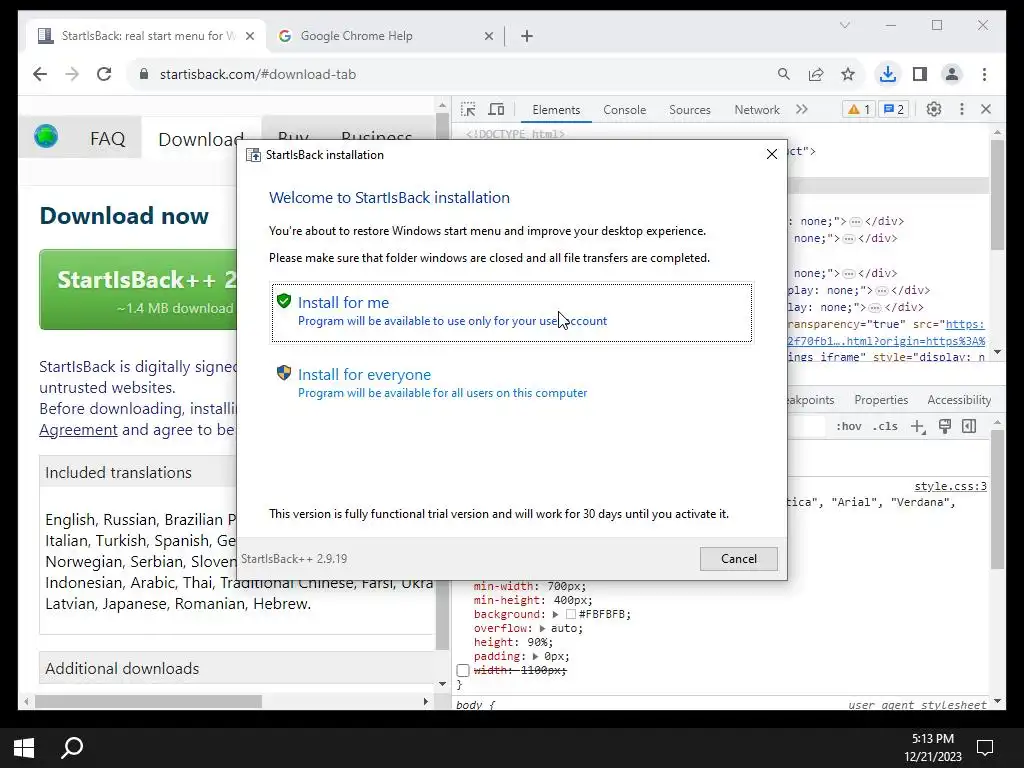Viewport: 1024px width, 768px height.
Task: Choose Install for everyone option
Action: (511, 383)
